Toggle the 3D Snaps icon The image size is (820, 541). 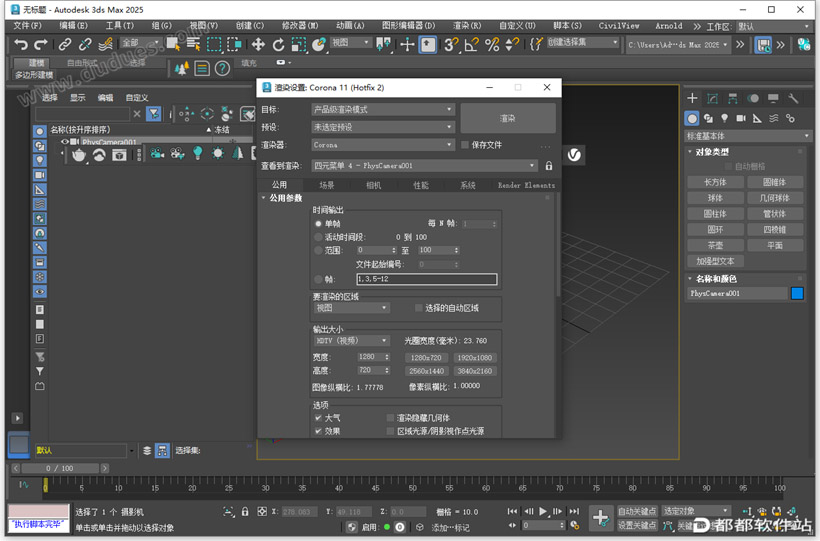450,44
